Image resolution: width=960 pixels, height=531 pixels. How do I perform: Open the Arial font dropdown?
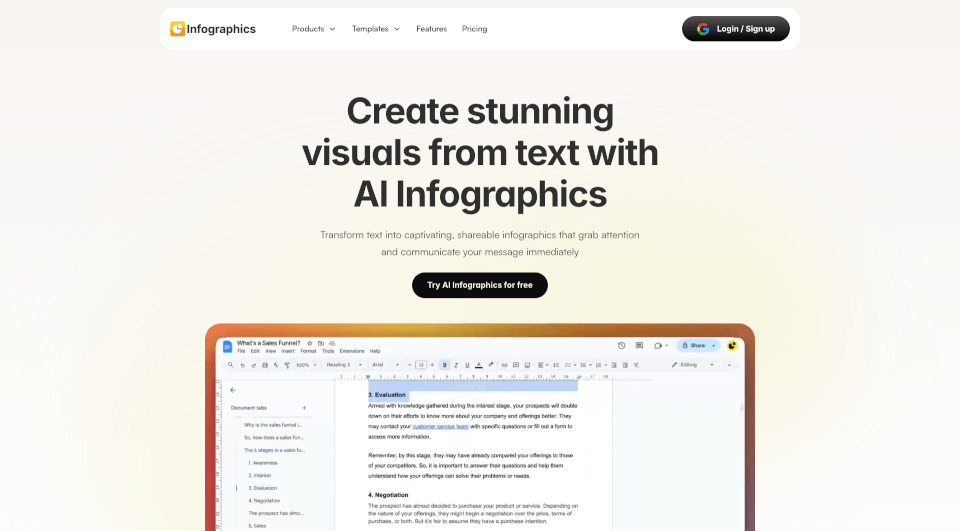pos(386,365)
